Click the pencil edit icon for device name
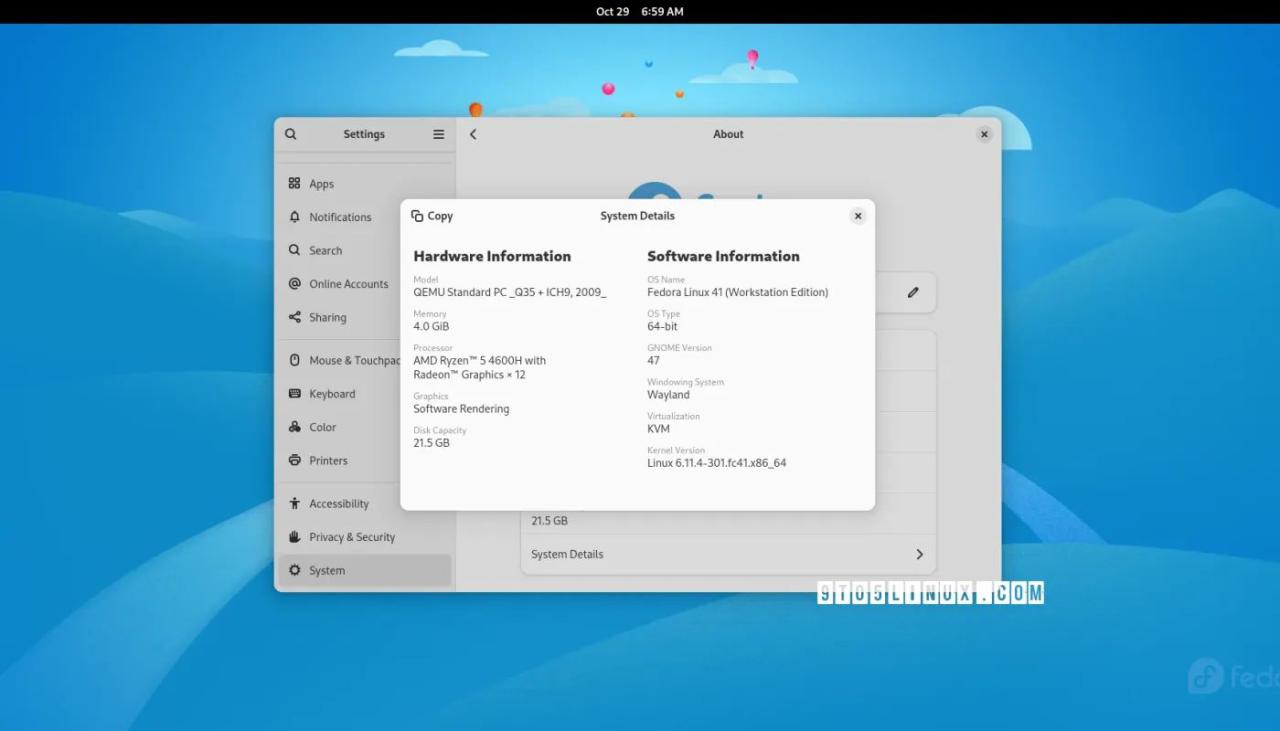Image resolution: width=1280 pixels, height=731 pixels. point(912,292)
